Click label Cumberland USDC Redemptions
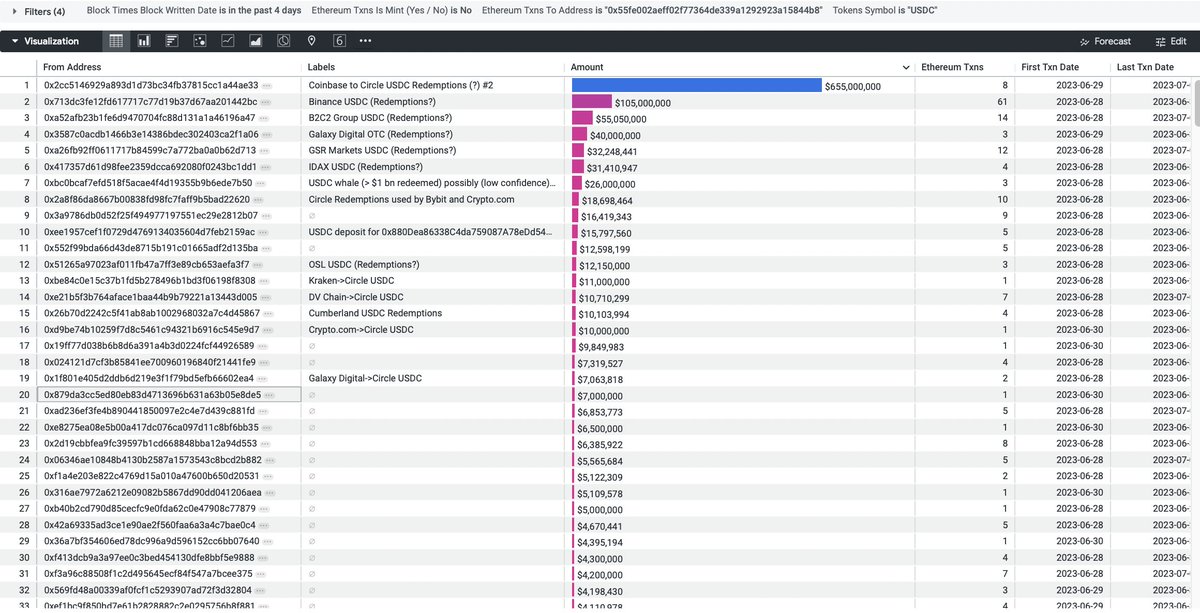This screenshot has width=1200, height=613. (x=375, y=313)
